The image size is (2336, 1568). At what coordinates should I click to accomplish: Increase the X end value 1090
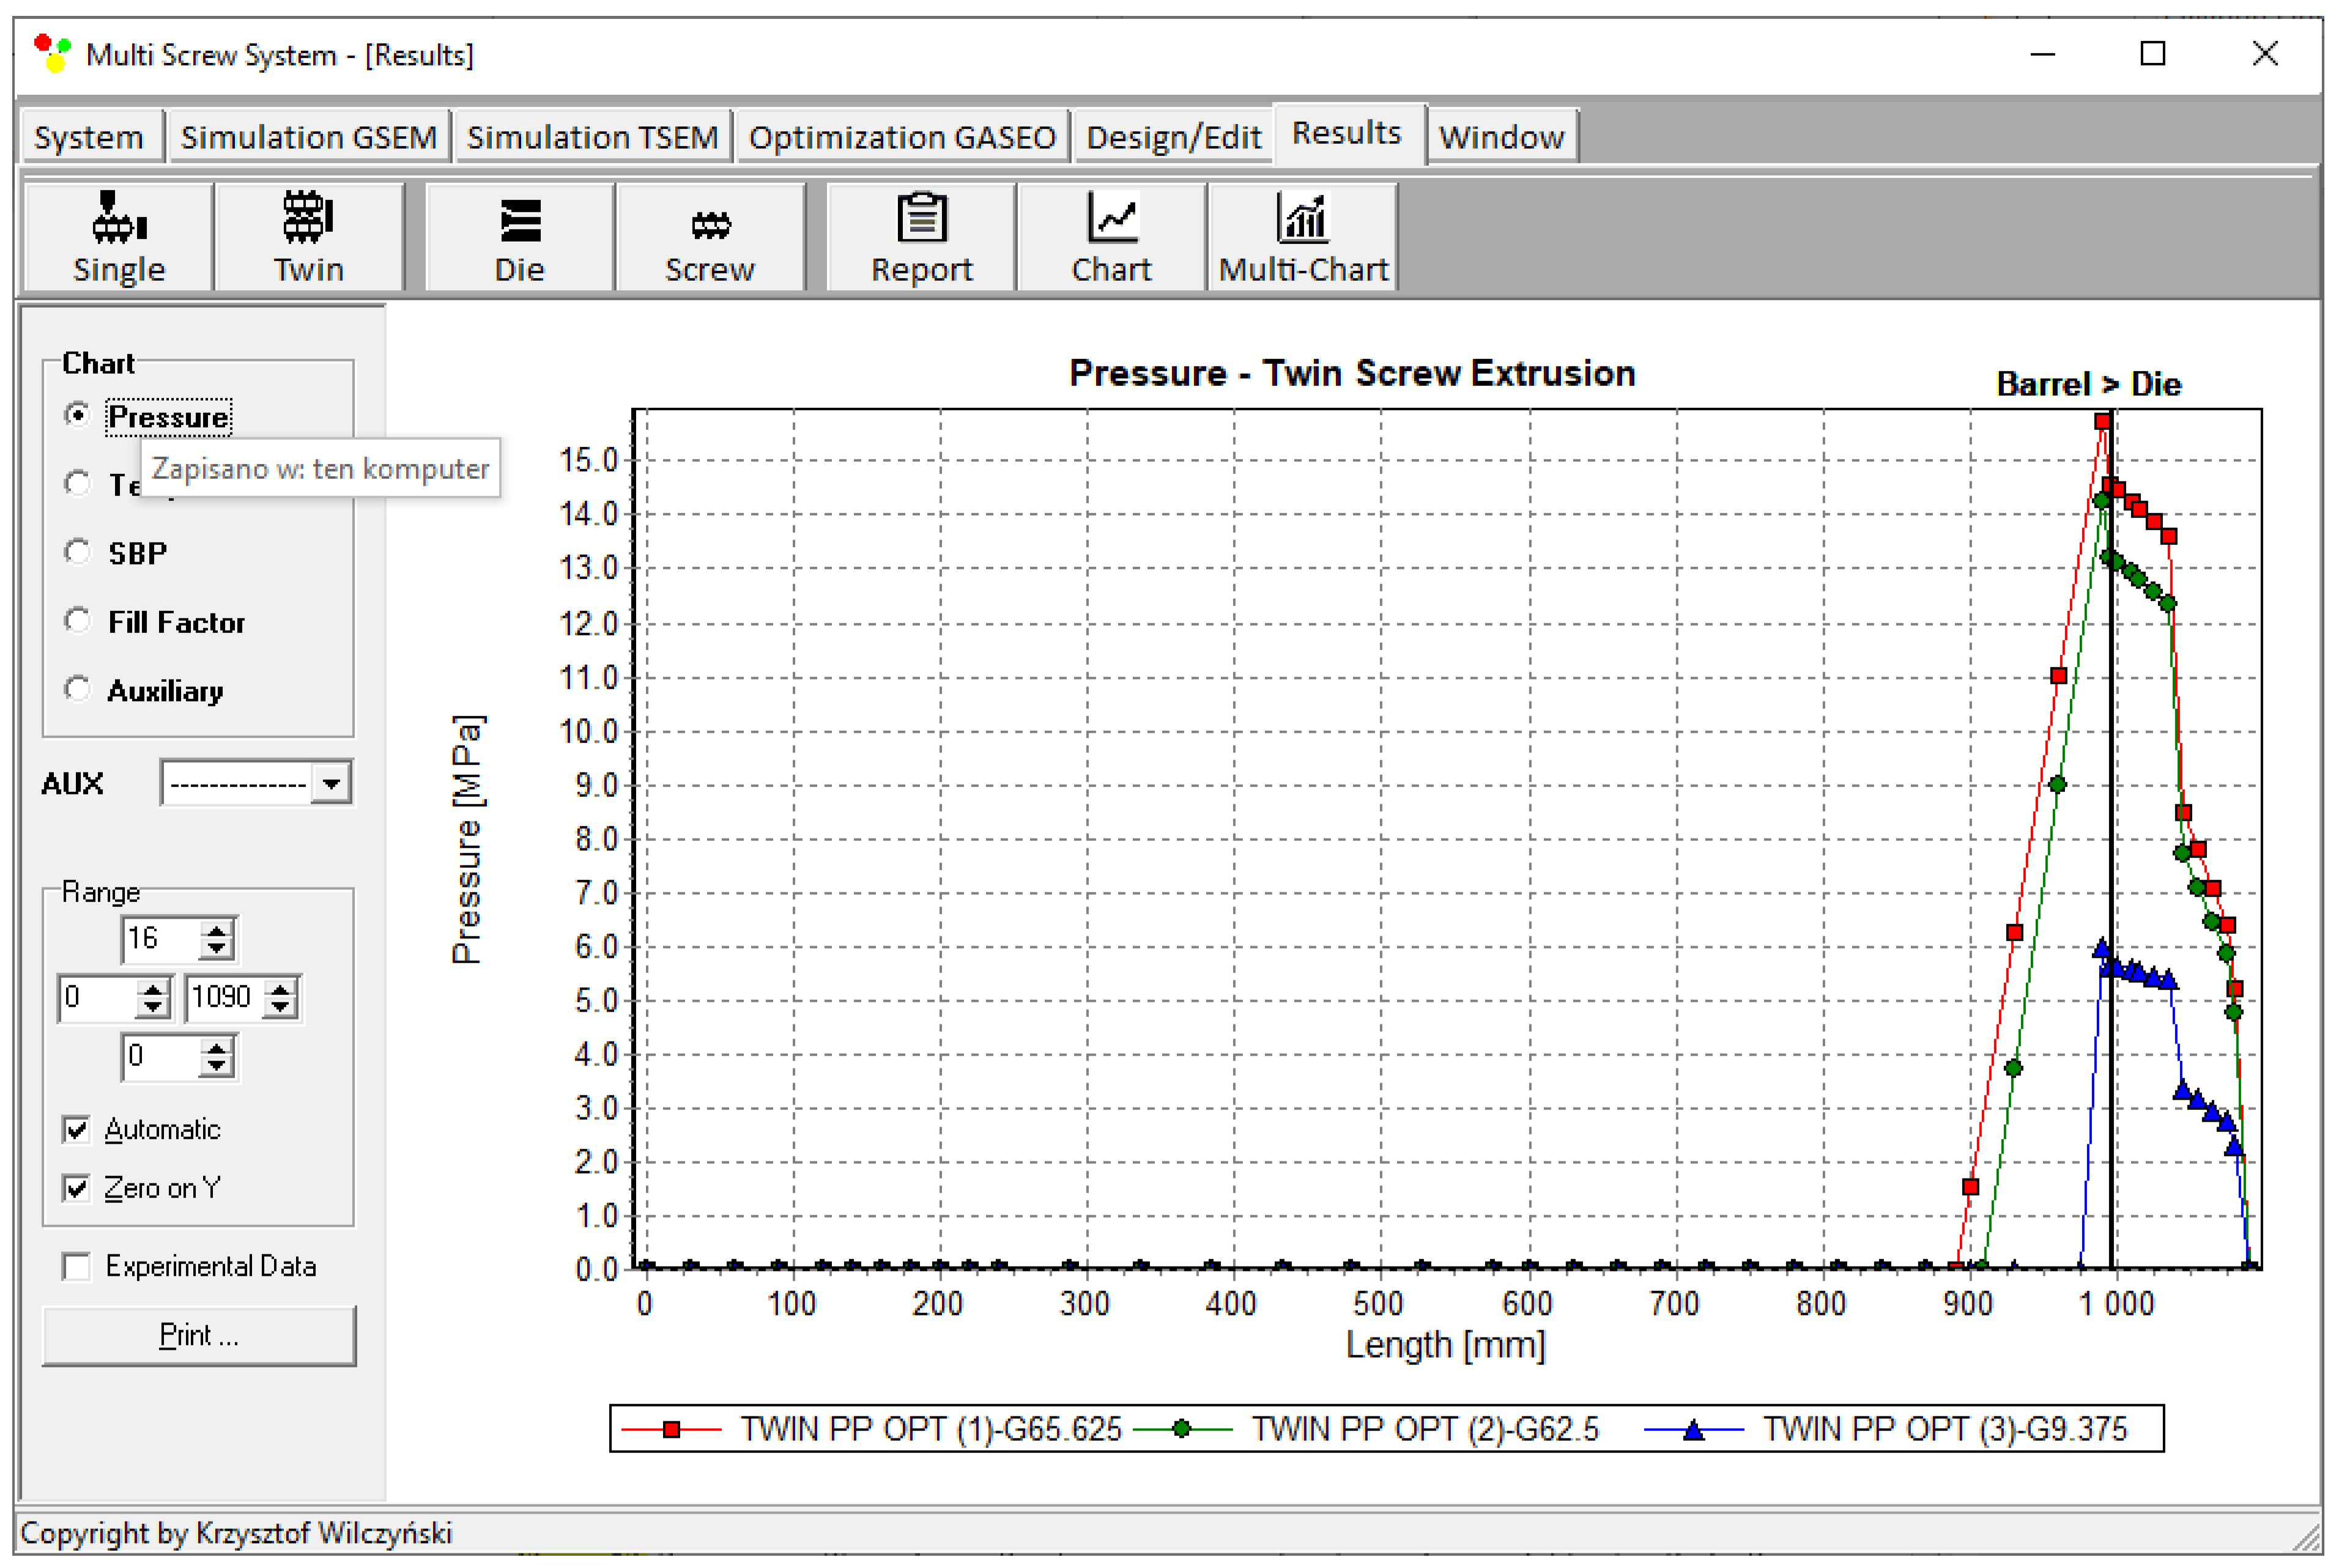pos(280,988)
